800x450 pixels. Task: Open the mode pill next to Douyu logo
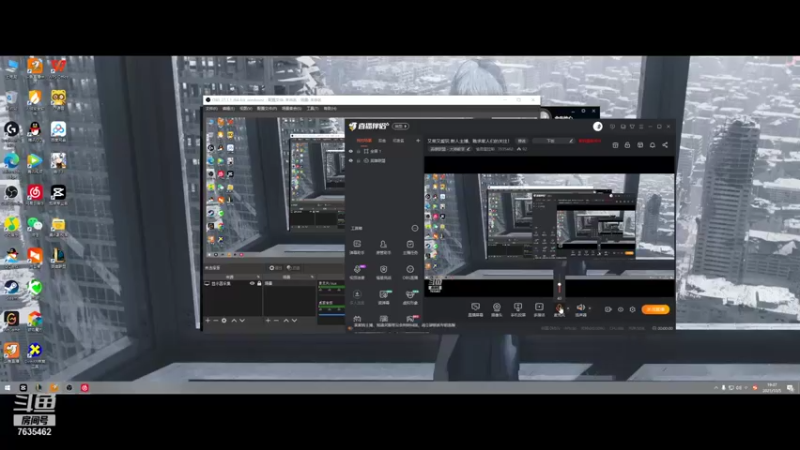401,127
